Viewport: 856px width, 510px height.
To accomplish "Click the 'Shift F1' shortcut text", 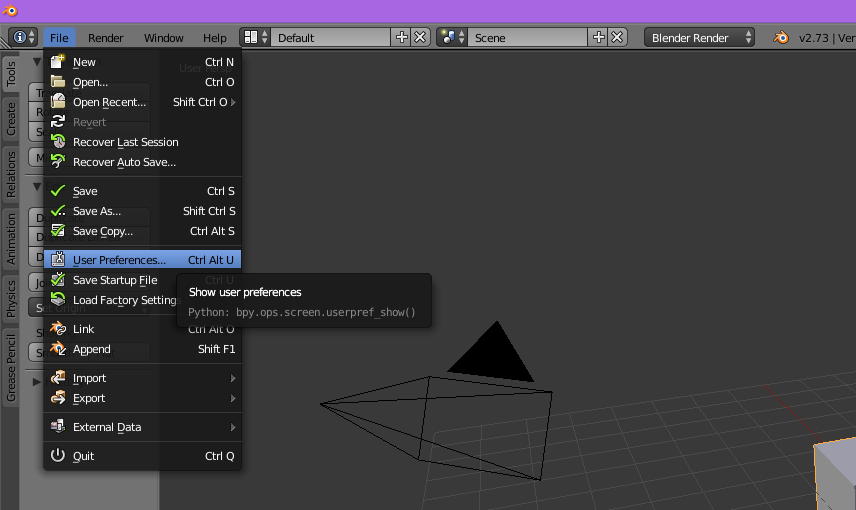I will pos(216,349).
